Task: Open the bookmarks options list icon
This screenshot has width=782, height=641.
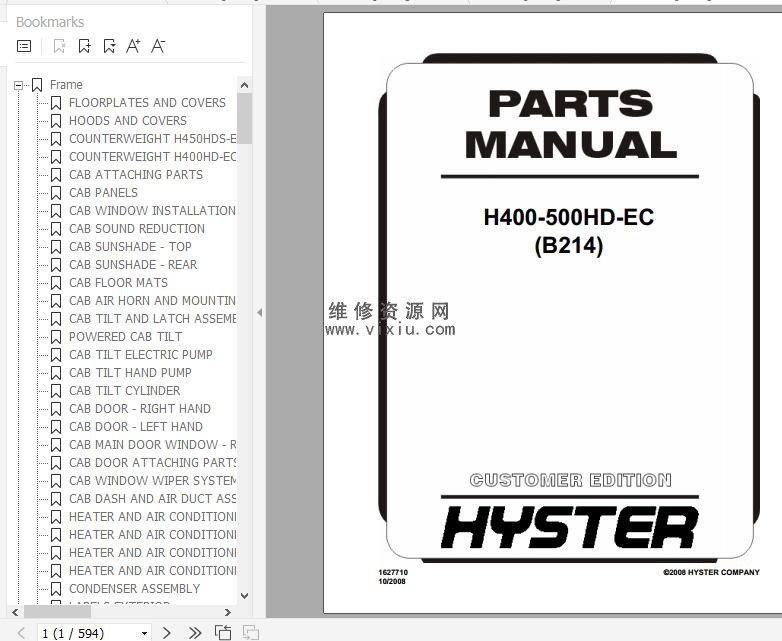Action: click(x=24, y=46)
